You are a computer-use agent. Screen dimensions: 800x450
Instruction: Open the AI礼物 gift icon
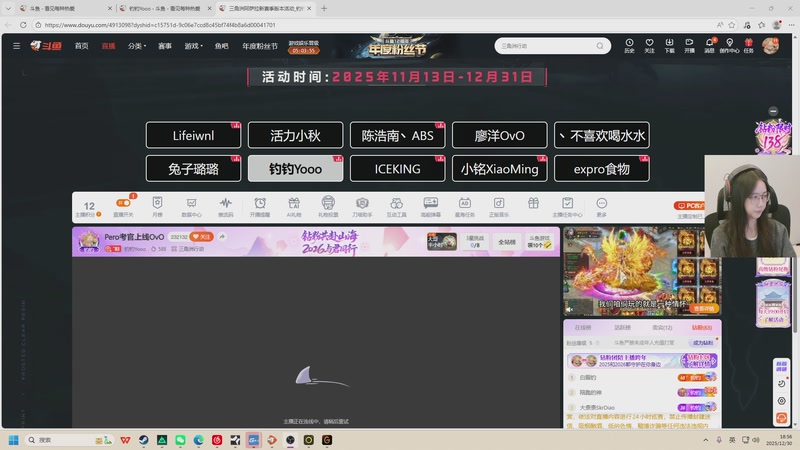click(294, 207)
